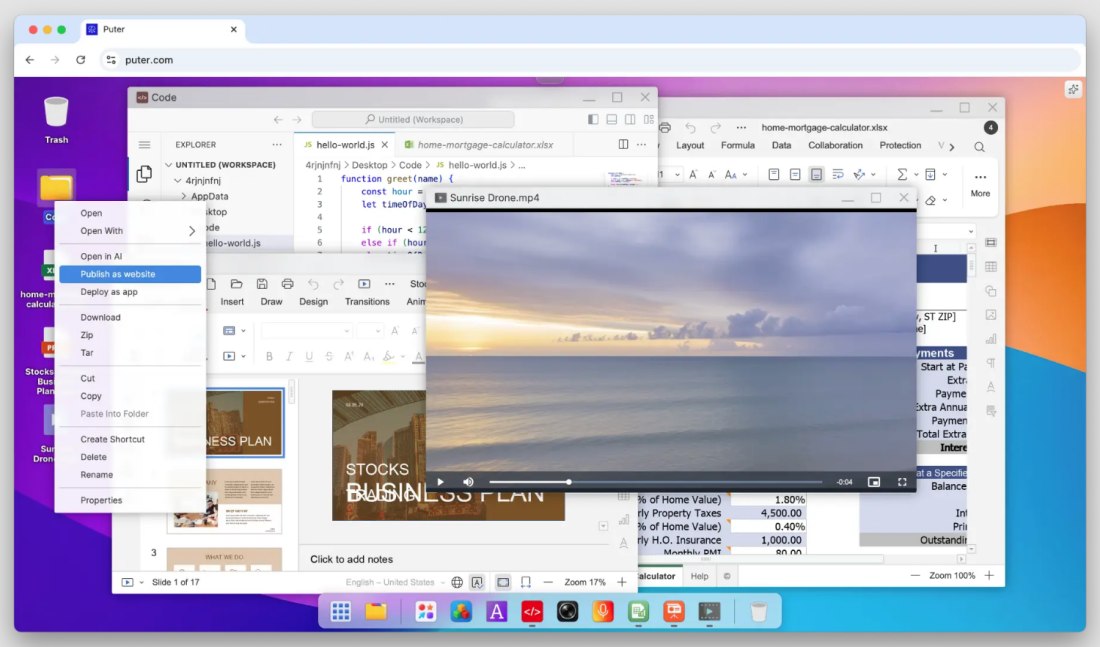Click Download in the context menu
The height and width of the screenshot is (647, 1100).
click(x=130, y=317)
